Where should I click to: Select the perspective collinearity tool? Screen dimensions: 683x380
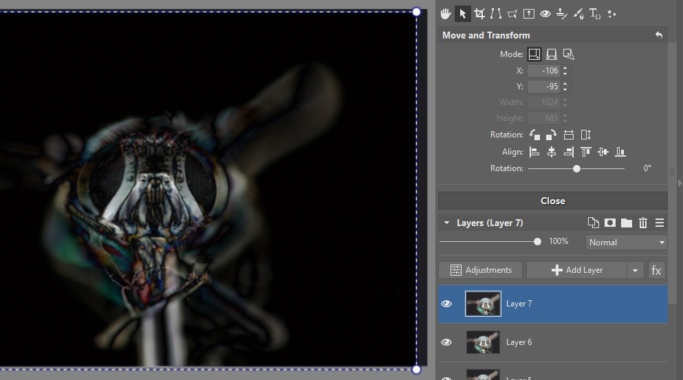click(512, 14)
